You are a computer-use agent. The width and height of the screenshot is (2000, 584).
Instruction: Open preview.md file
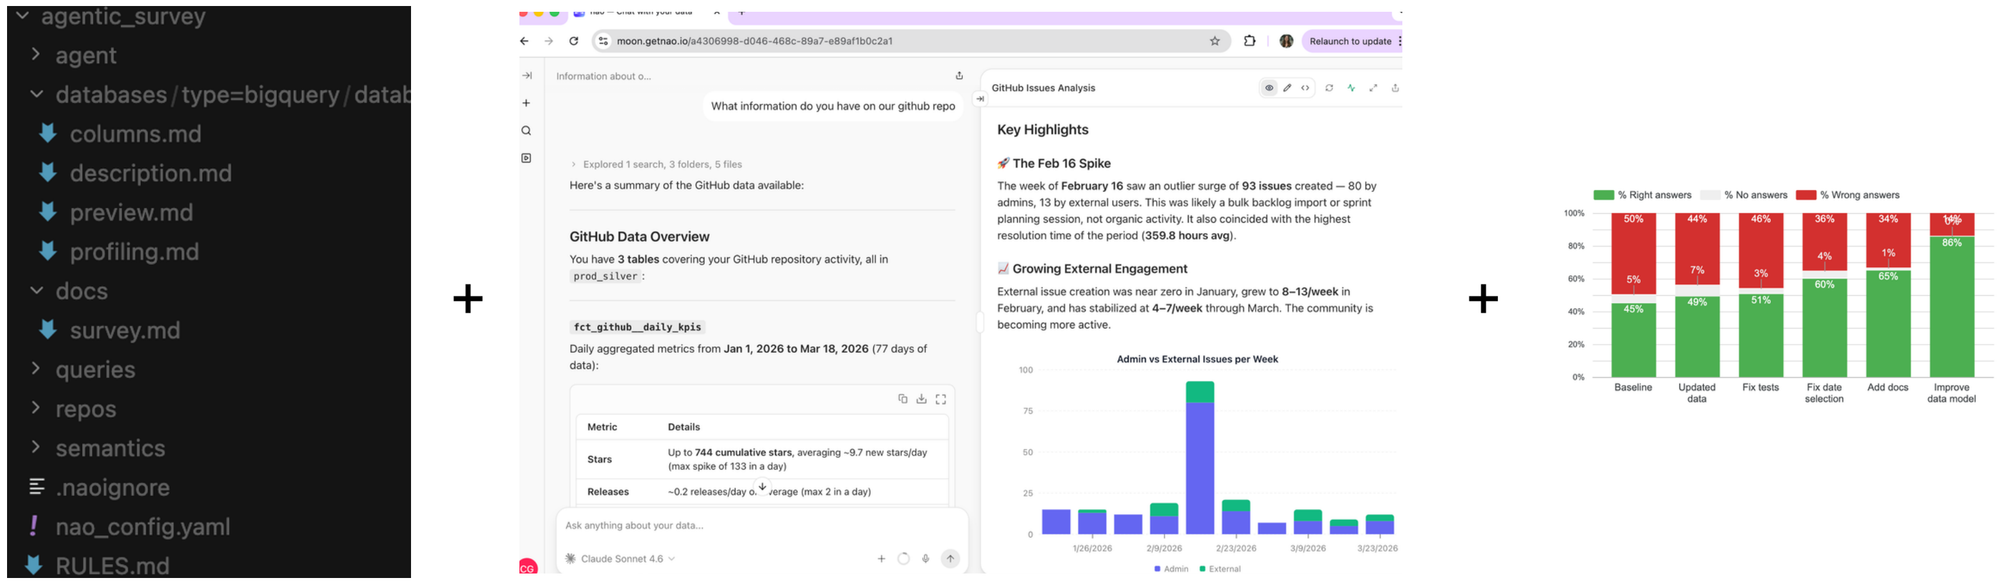coord(116,213)
